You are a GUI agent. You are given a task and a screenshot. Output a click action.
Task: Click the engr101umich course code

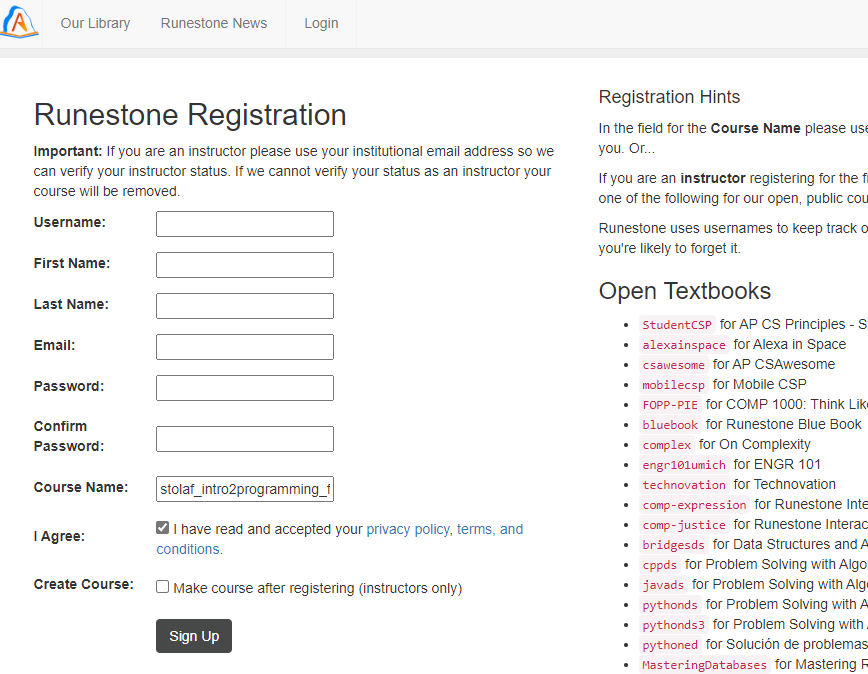coord(684,464)
